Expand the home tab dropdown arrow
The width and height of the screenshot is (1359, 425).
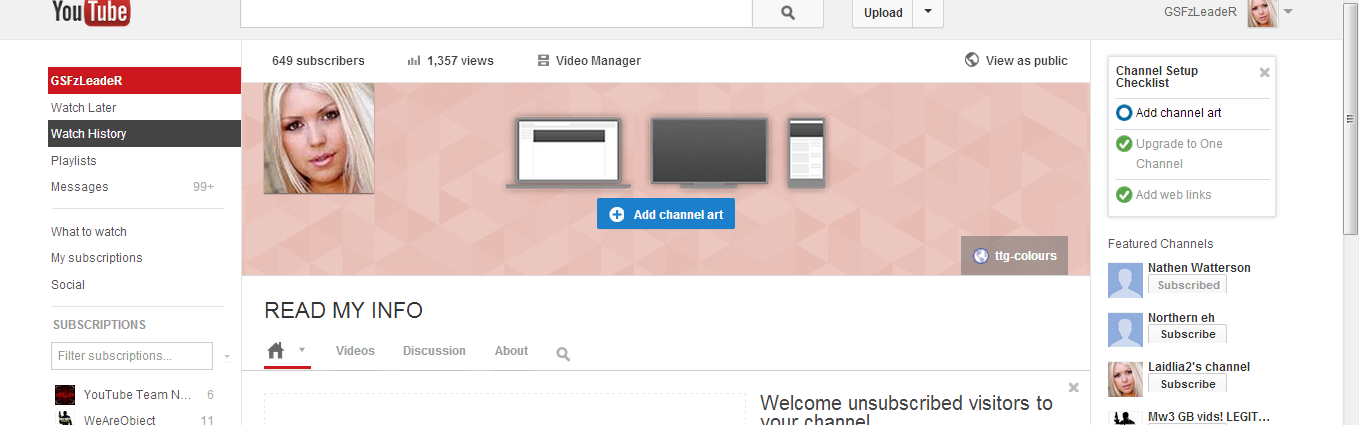301,350
